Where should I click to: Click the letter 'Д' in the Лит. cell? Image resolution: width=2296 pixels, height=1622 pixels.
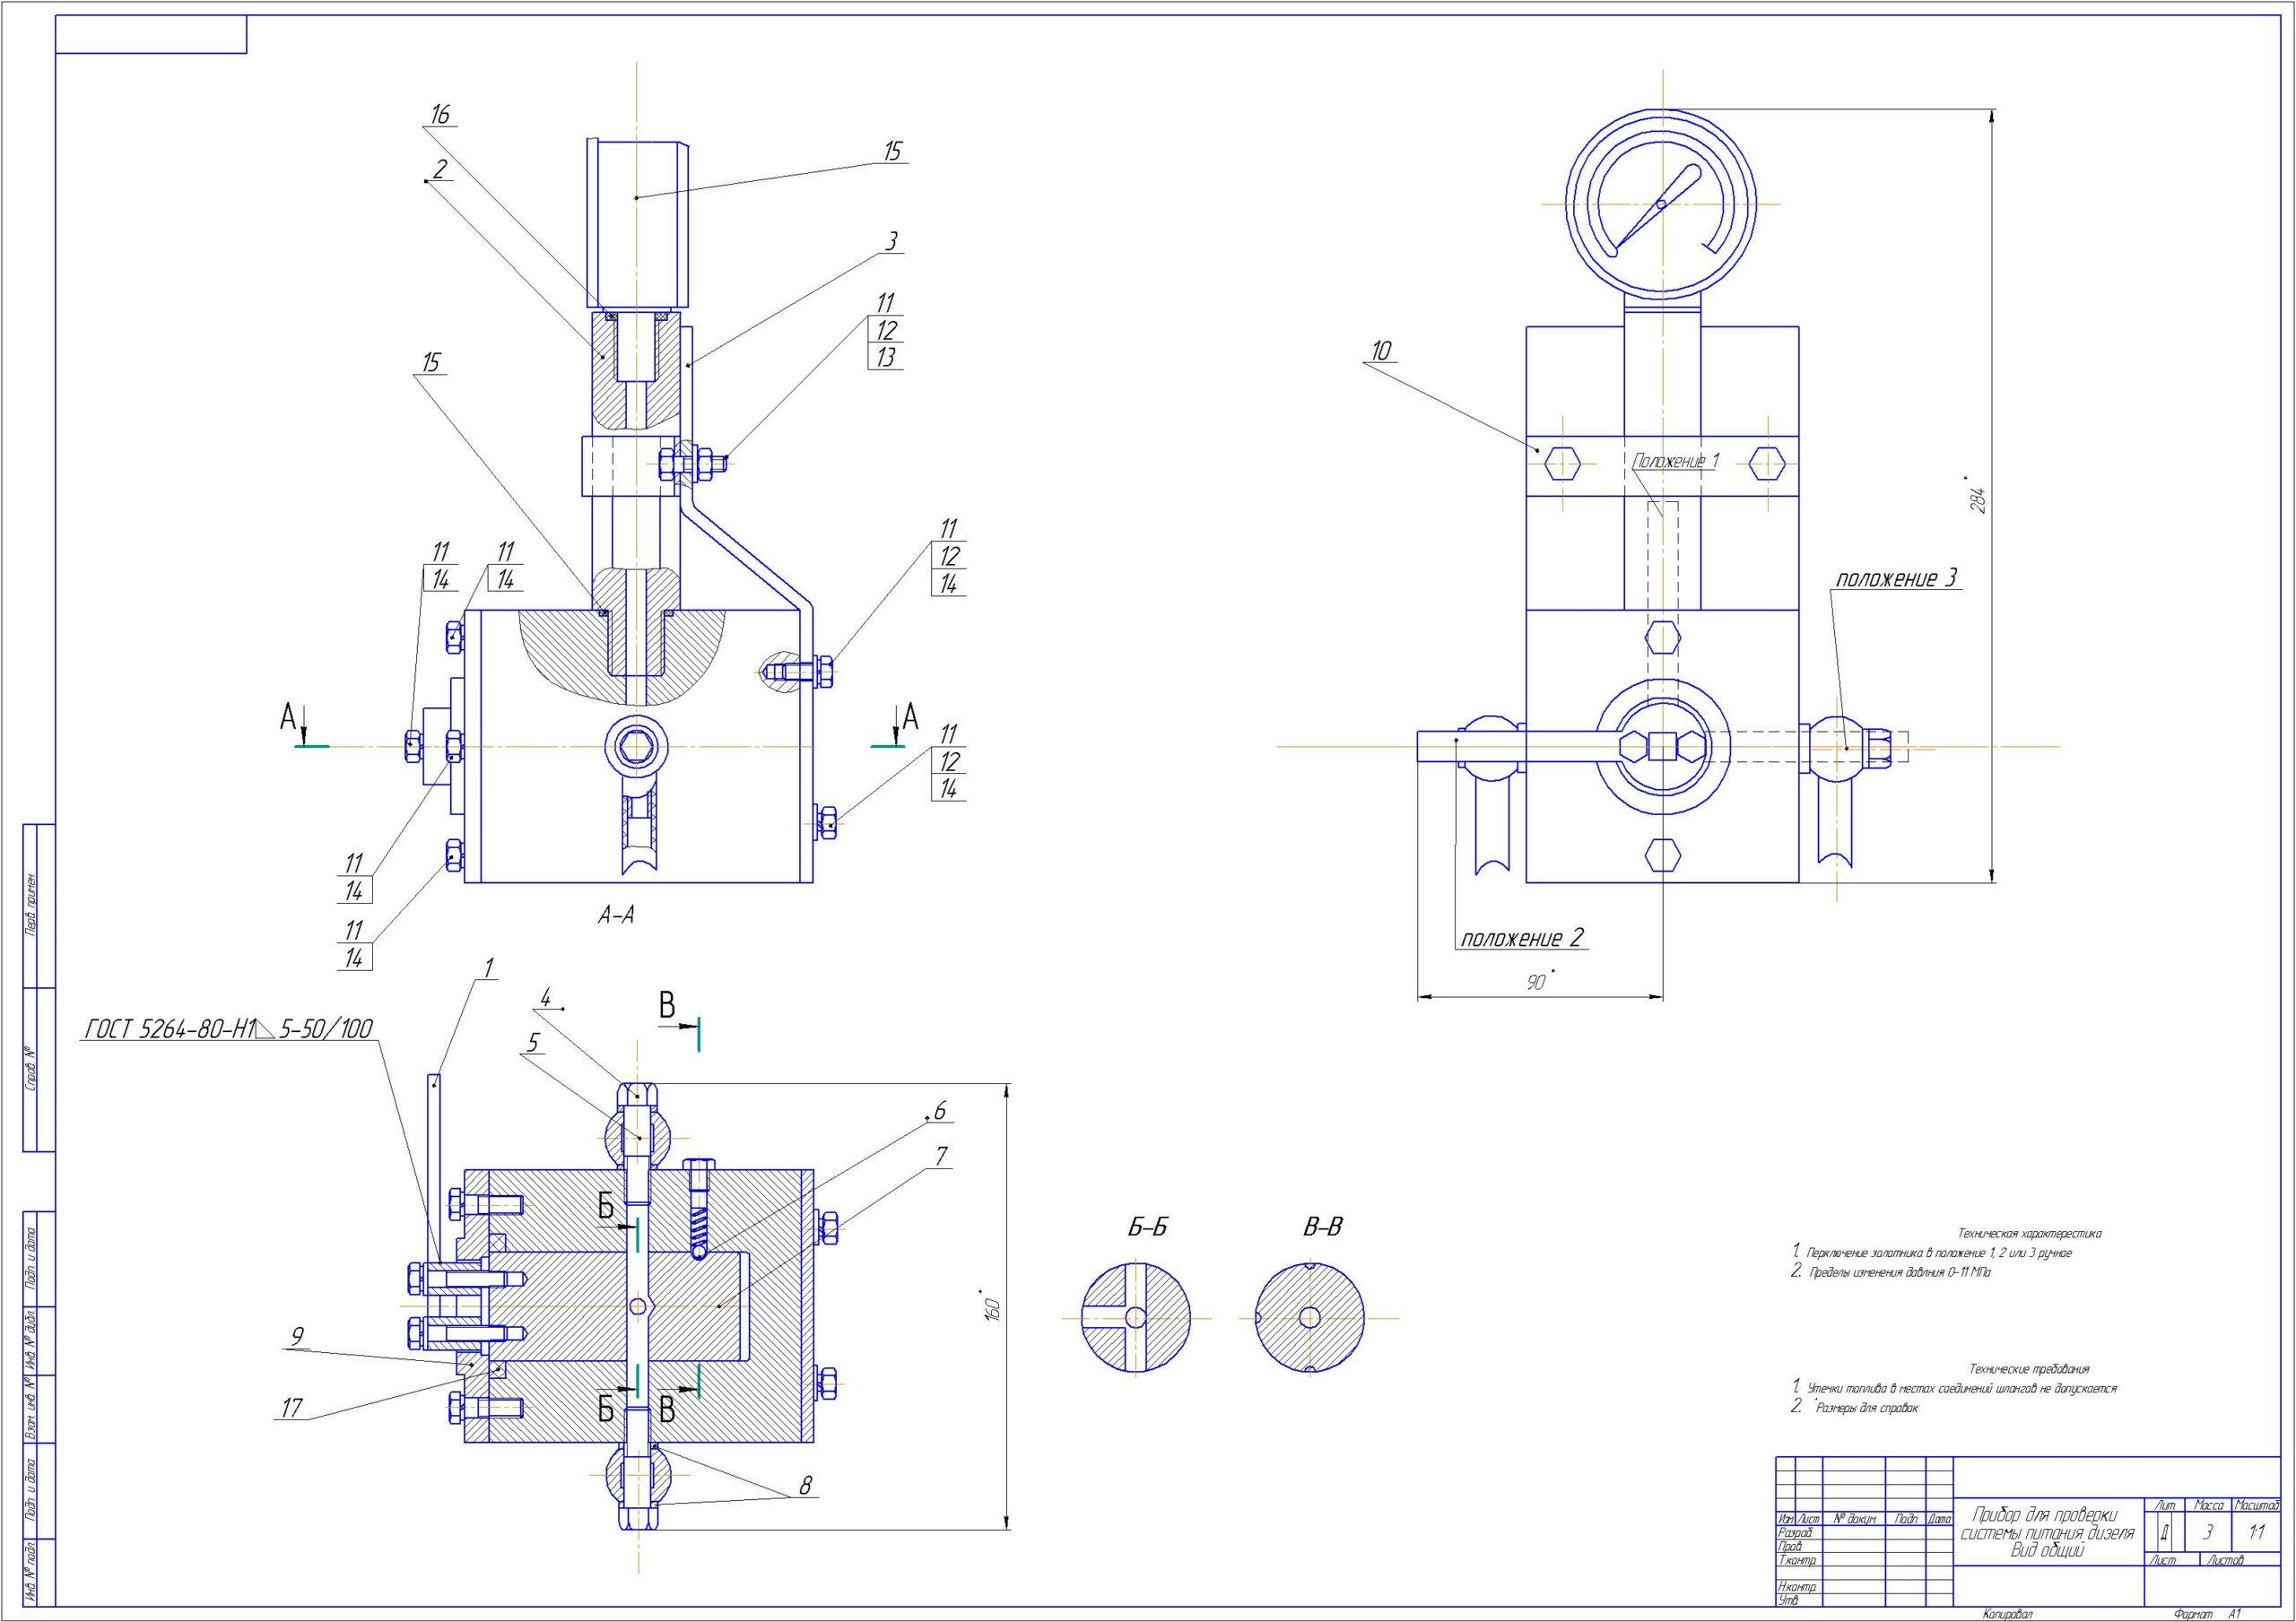(x=2166, y=1533)
